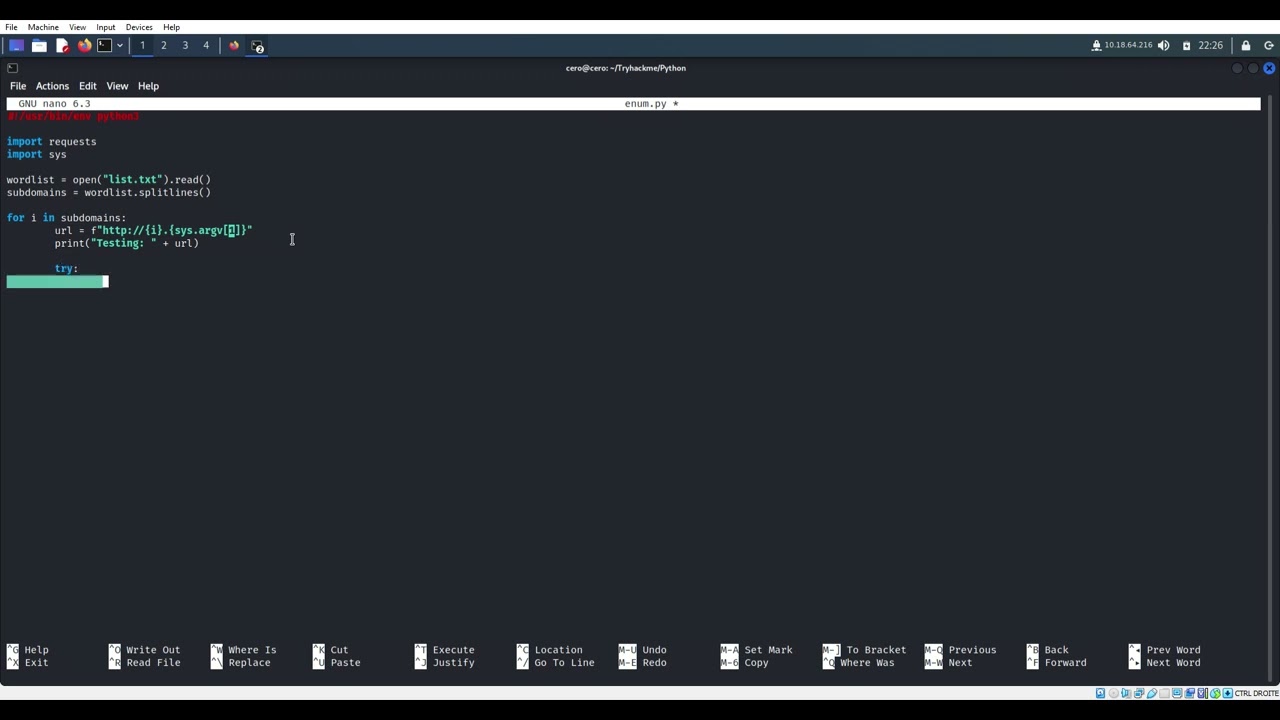
Task: Switch to workspace 3
Action: [x=185, y=46]
